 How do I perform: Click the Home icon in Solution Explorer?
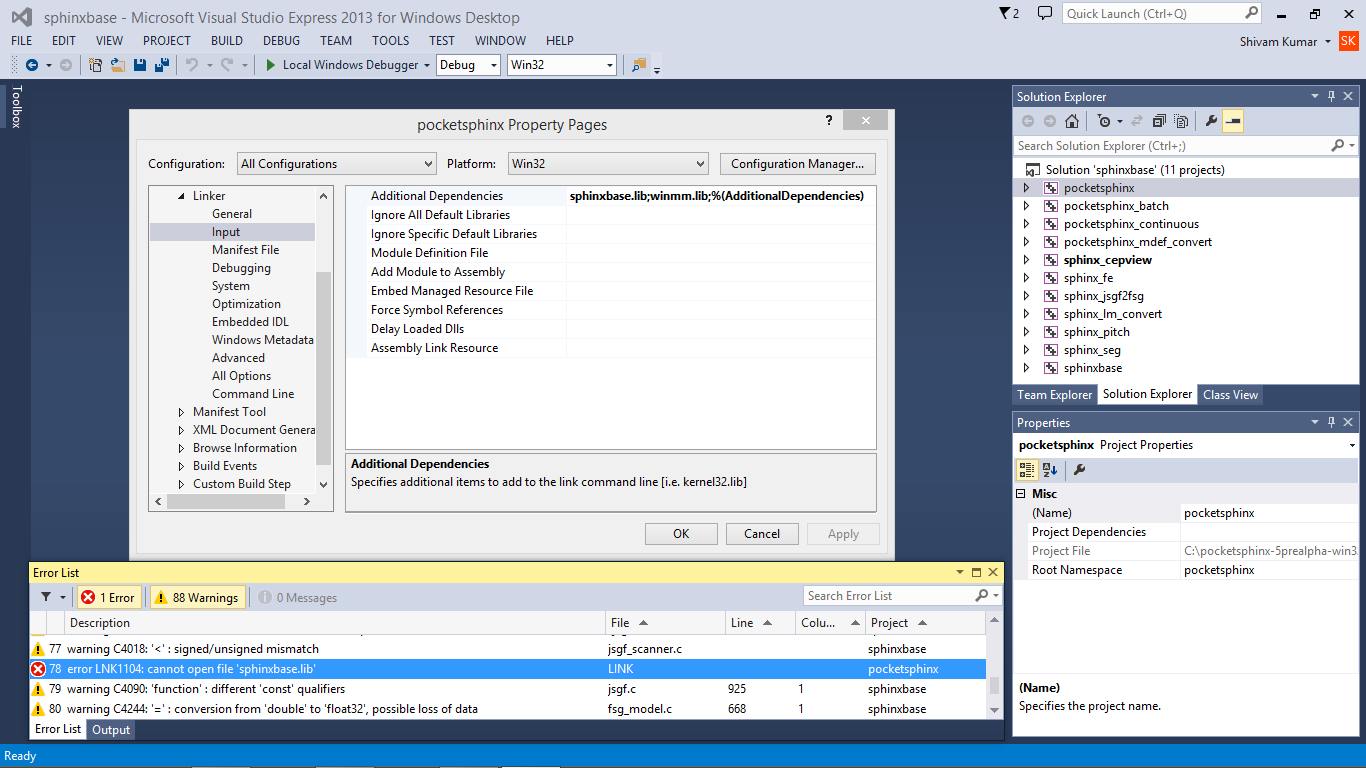(x=1072, y=121)
